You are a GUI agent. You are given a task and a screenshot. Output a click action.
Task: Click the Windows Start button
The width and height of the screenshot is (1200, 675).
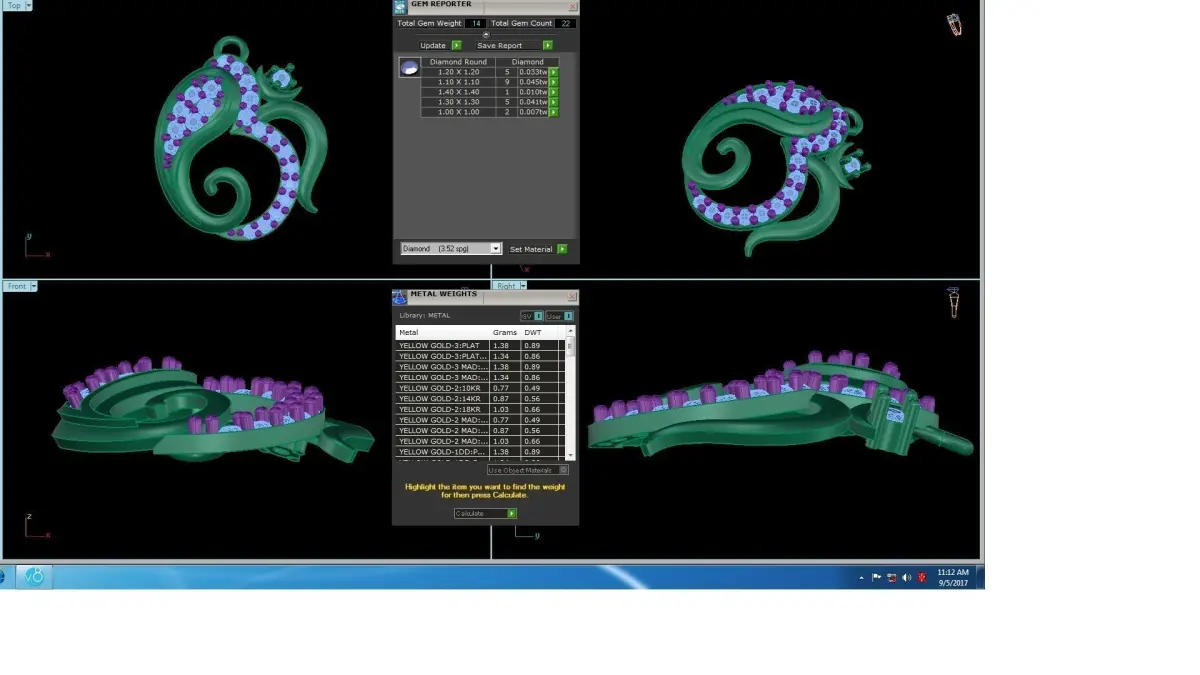pyautogui.click(x=2, y=577)
